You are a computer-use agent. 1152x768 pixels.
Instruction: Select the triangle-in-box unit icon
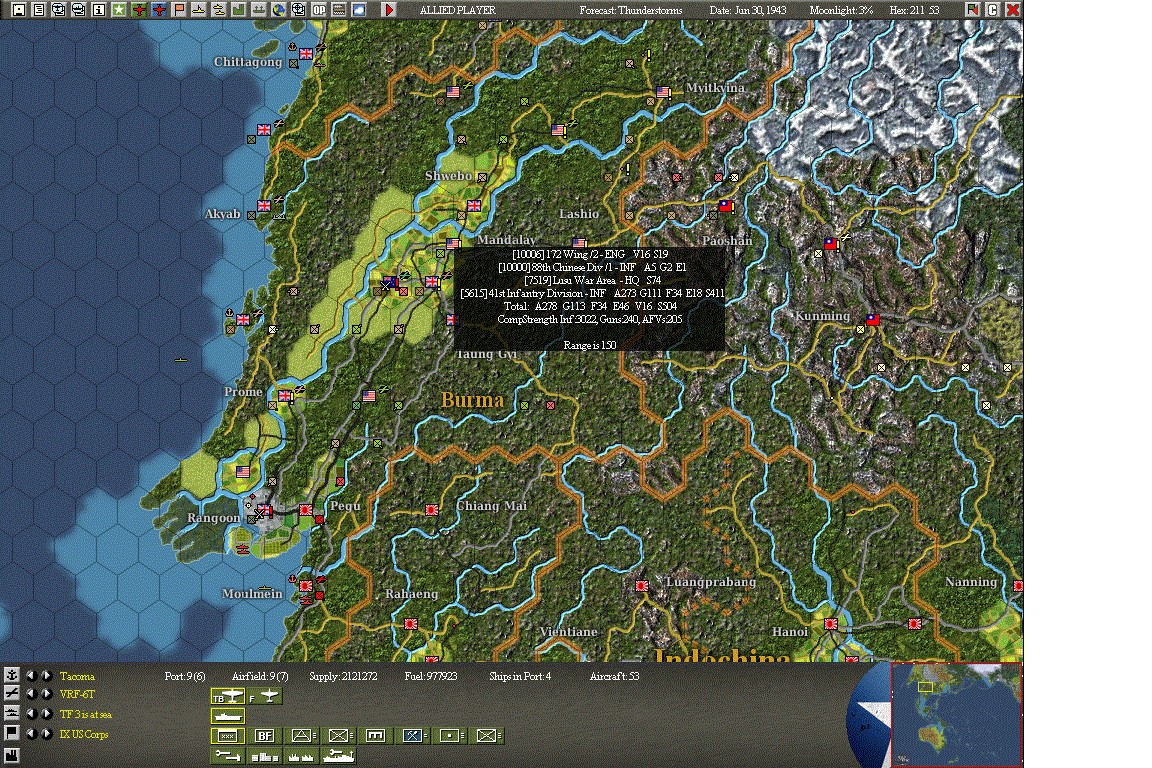click(x=302, y=735)
